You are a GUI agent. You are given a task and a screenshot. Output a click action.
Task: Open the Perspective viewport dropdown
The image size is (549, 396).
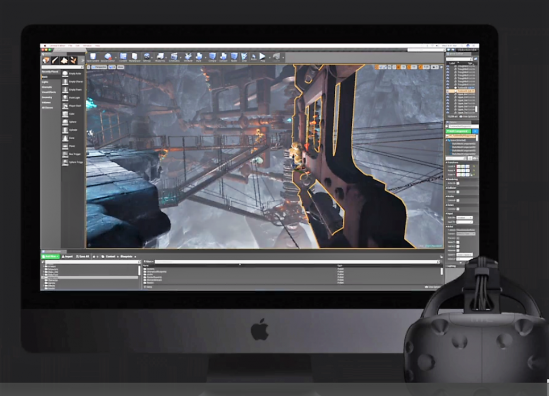[x=99, y=67]
